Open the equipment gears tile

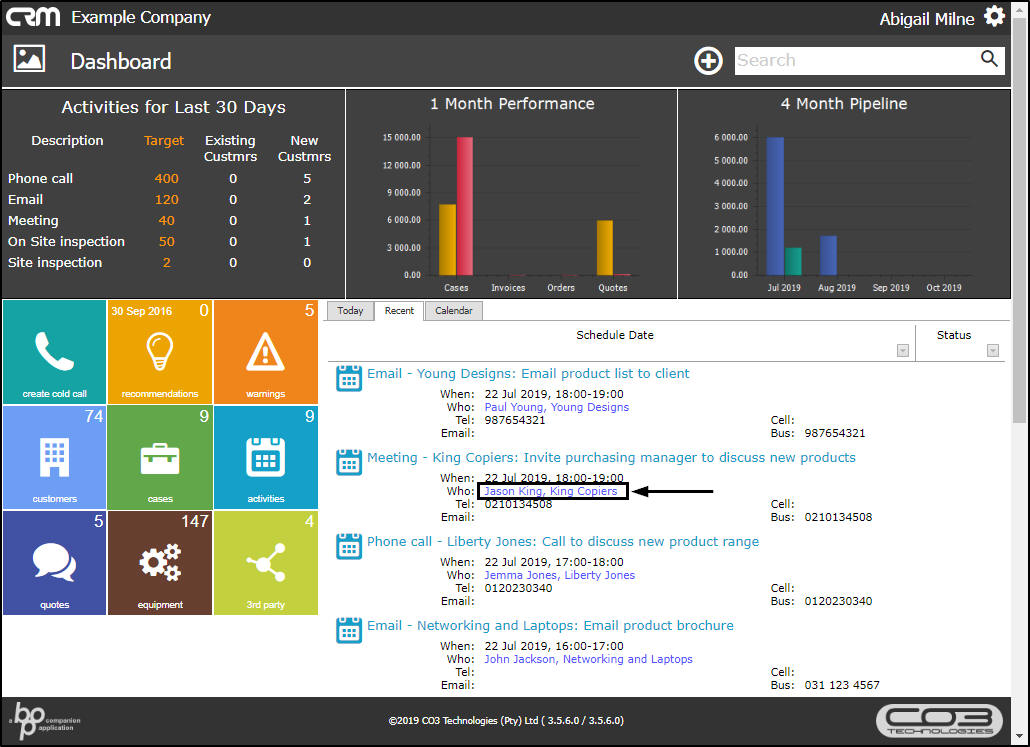point(159,562)
